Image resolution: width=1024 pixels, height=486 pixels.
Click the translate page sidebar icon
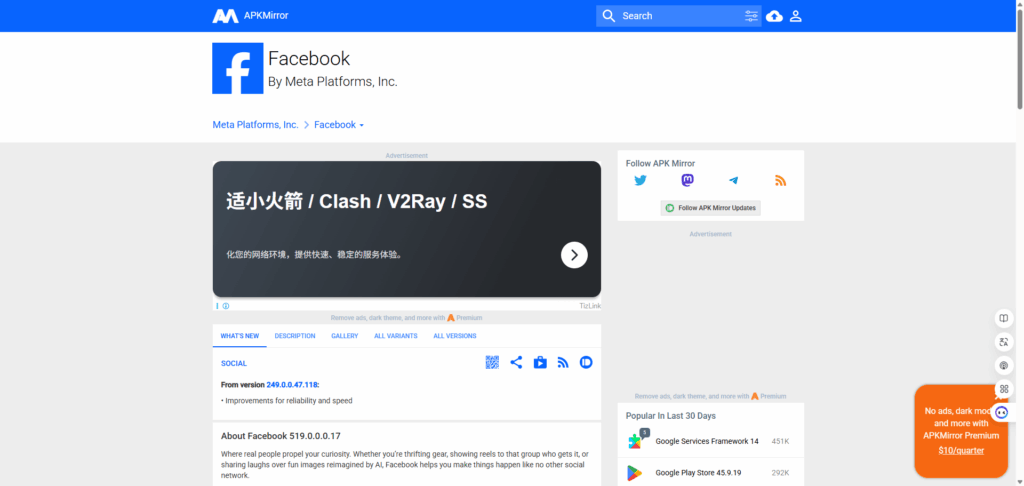(x=1004, y=342)
